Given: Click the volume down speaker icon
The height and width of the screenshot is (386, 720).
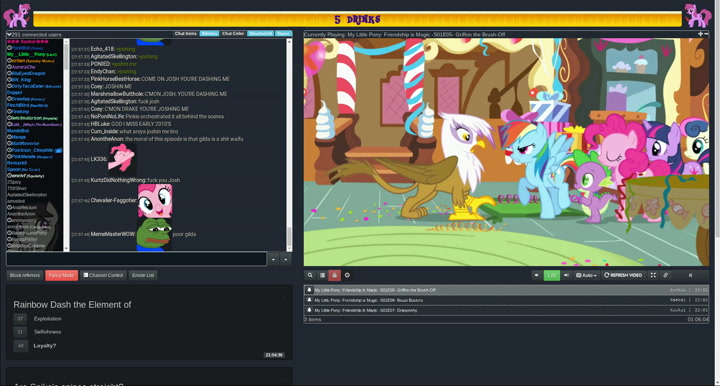Looking at the screenshot, I should tap(536, 275).
